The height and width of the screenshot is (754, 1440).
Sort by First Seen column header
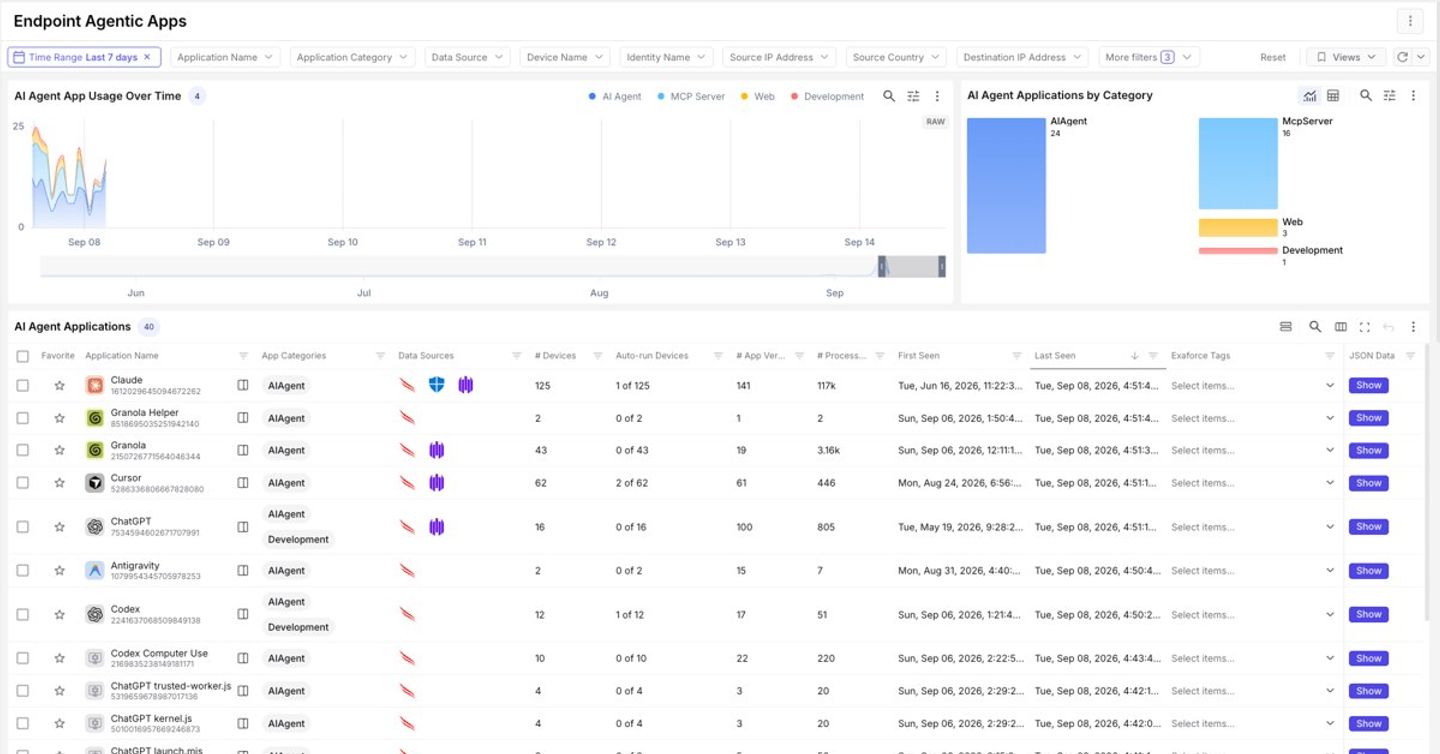[919, 356]
